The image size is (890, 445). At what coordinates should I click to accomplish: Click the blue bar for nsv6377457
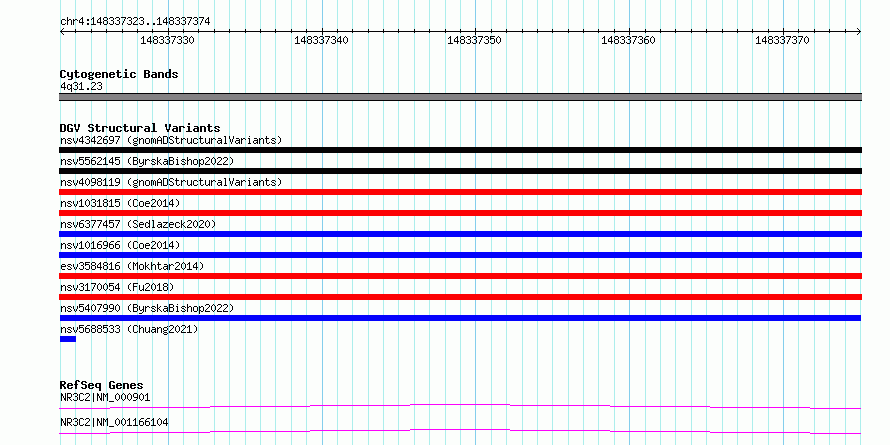pyautogui.click(x=460, y=234)
